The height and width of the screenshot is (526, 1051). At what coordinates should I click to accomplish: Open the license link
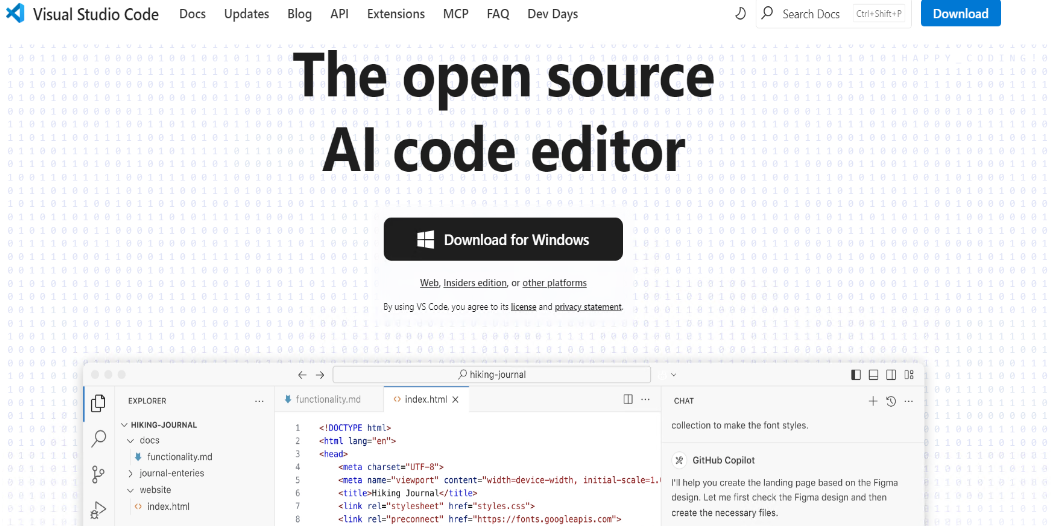coord(523,307)
